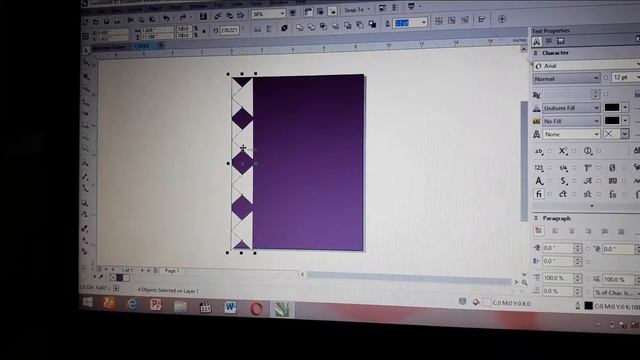Image resolution: width=640 pixels, height=360 pixels.
Task: Toggle right paragraph alignment
Action: pos(588,231)
